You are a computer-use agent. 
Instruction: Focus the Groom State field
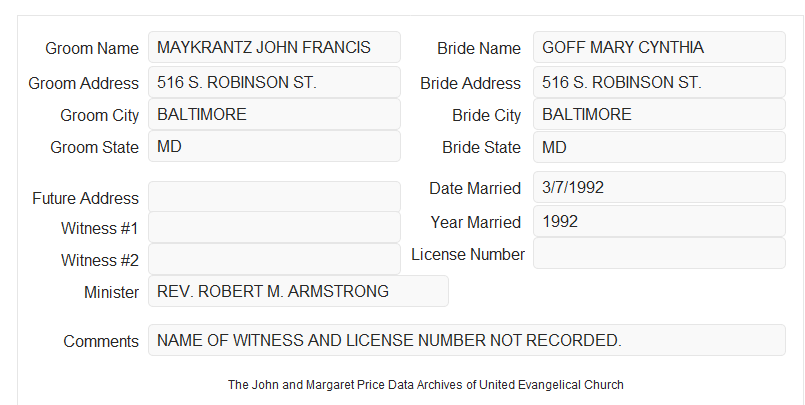[x=274, y=146]
